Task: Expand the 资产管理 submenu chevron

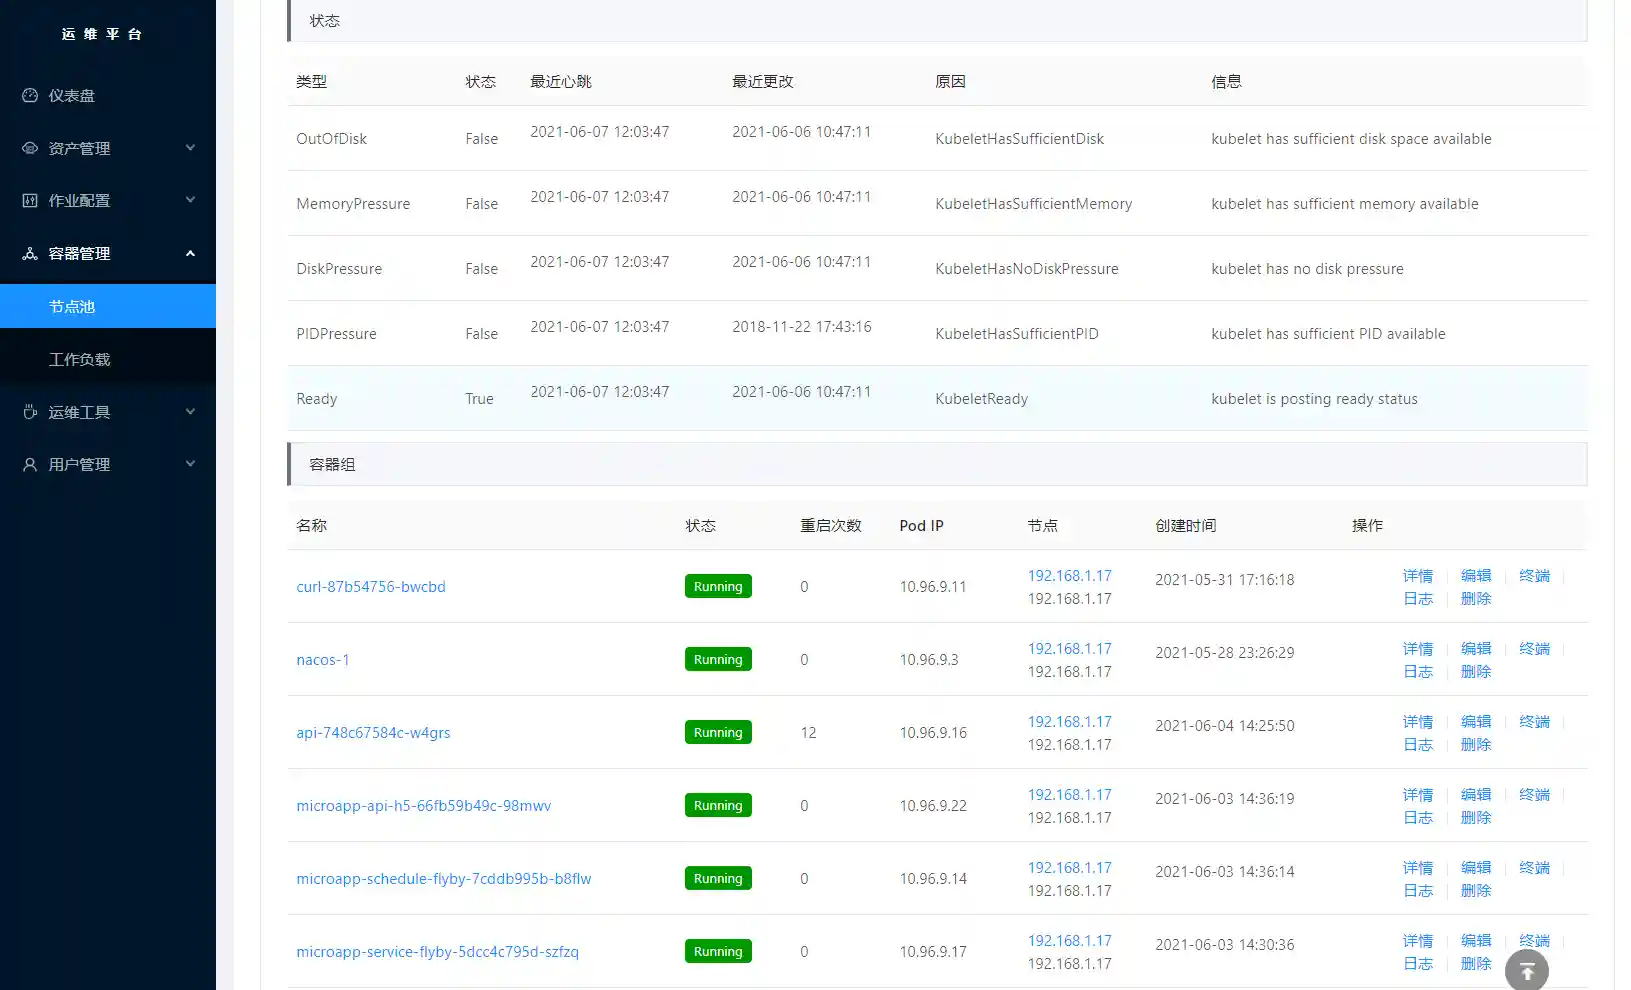Action: coord(190,148)
